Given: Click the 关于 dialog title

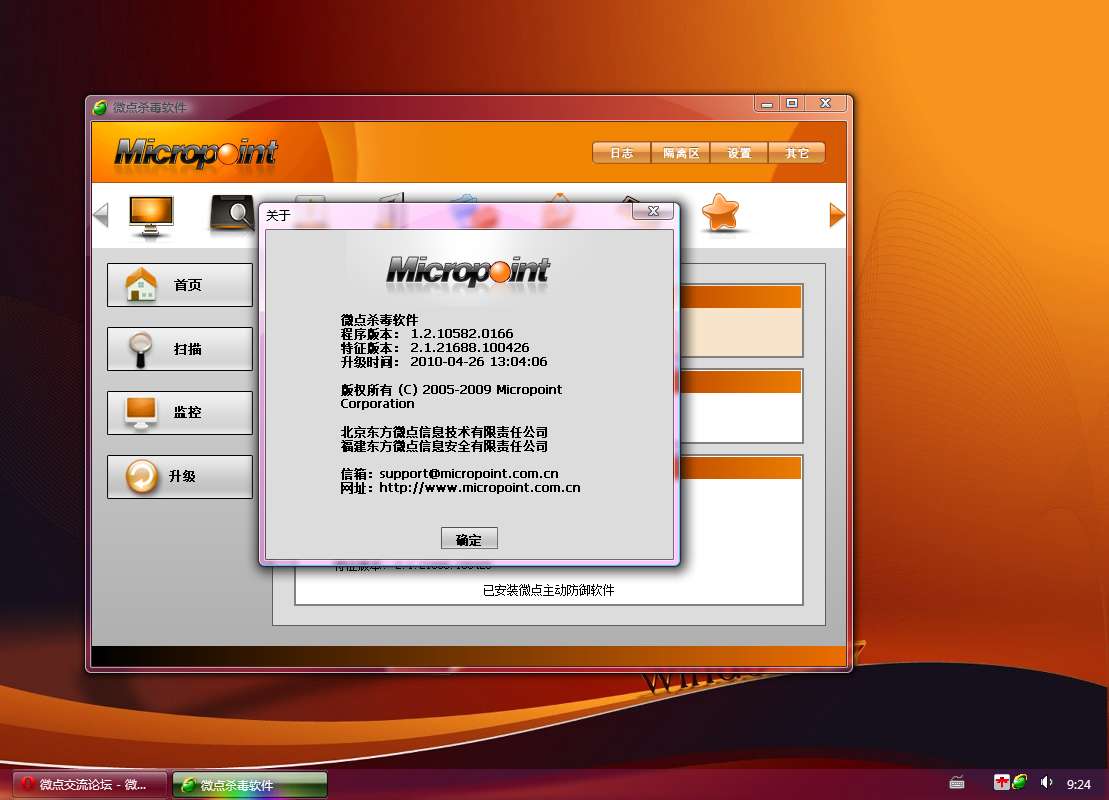Looking at the screenshot, I should pyautogui.click(x=278, y=215).
